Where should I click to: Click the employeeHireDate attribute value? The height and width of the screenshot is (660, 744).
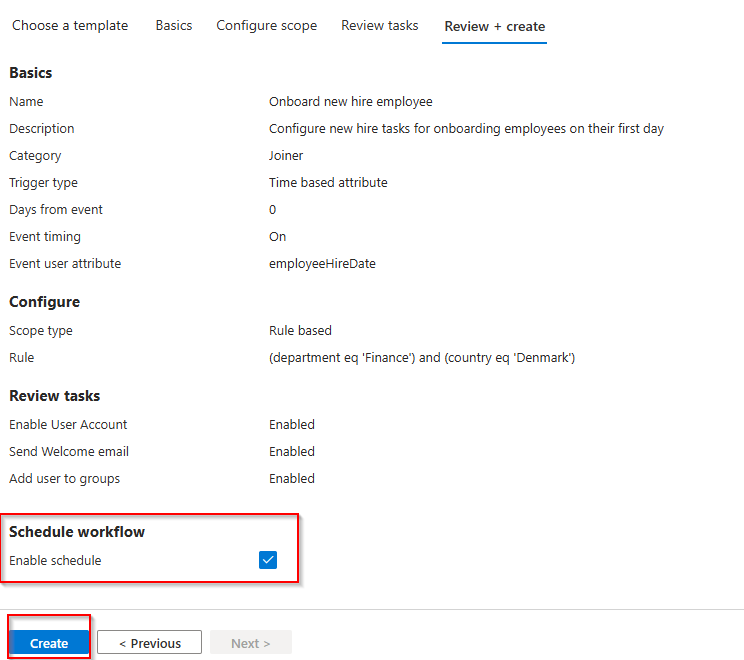pyautogui.click(x=322, y=264)
